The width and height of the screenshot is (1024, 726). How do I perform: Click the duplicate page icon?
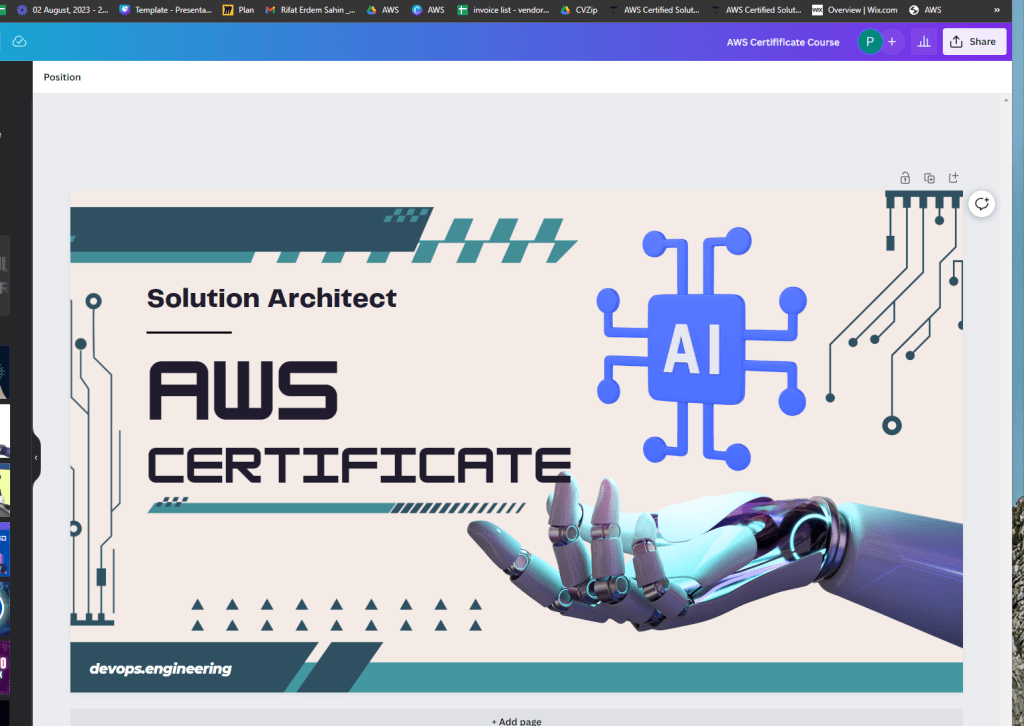coord(929,178)
